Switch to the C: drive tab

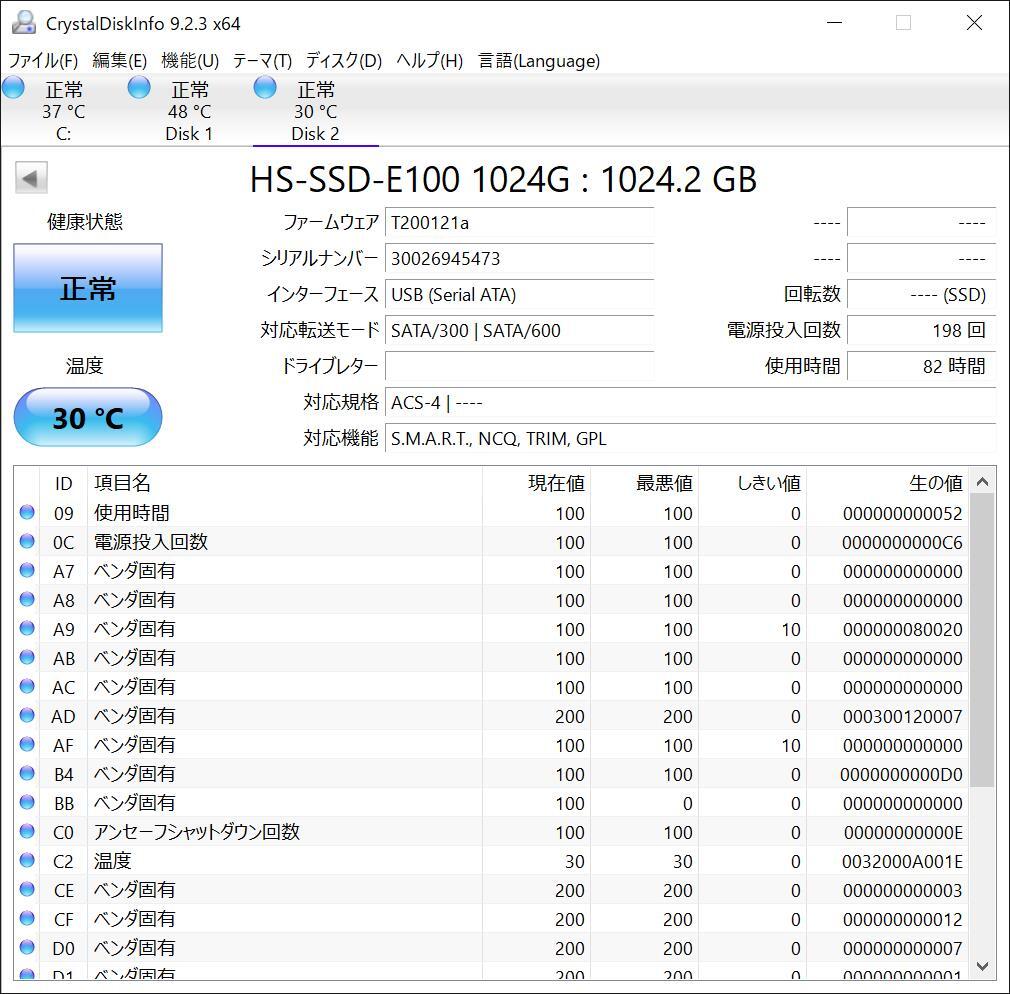(x=63, y=111)
